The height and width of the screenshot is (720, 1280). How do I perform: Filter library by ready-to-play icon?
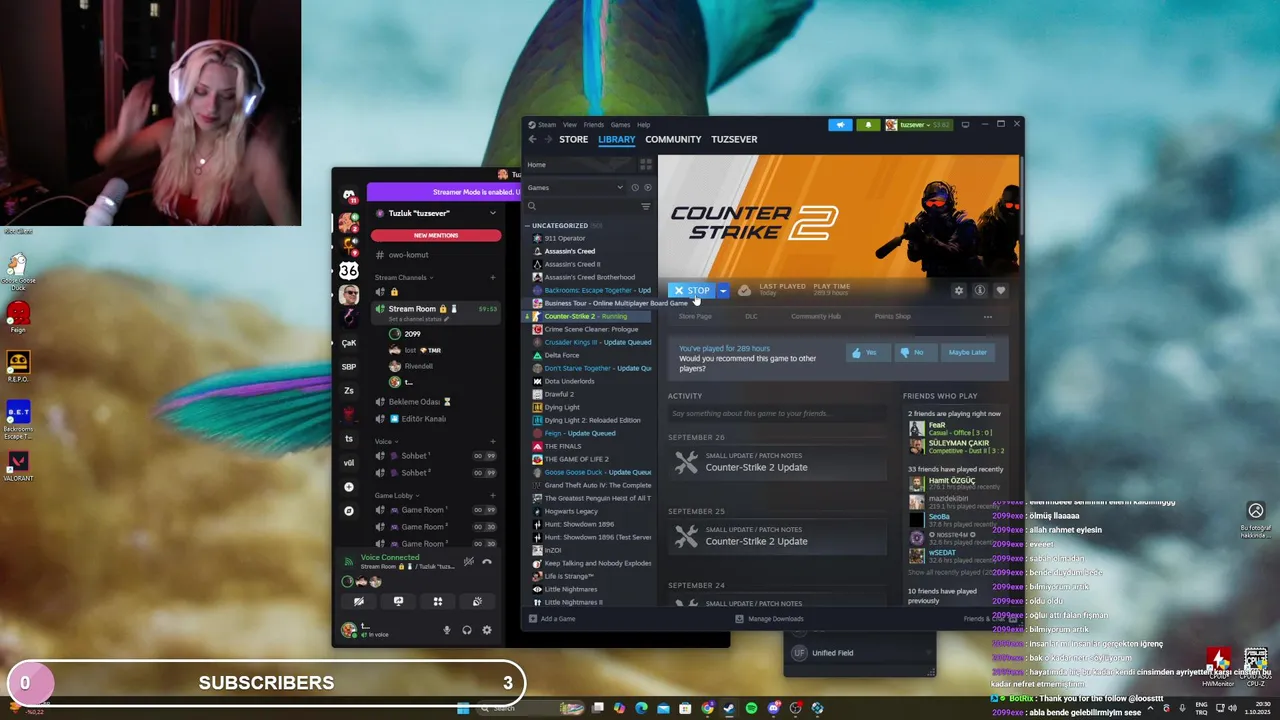[647, 187]
